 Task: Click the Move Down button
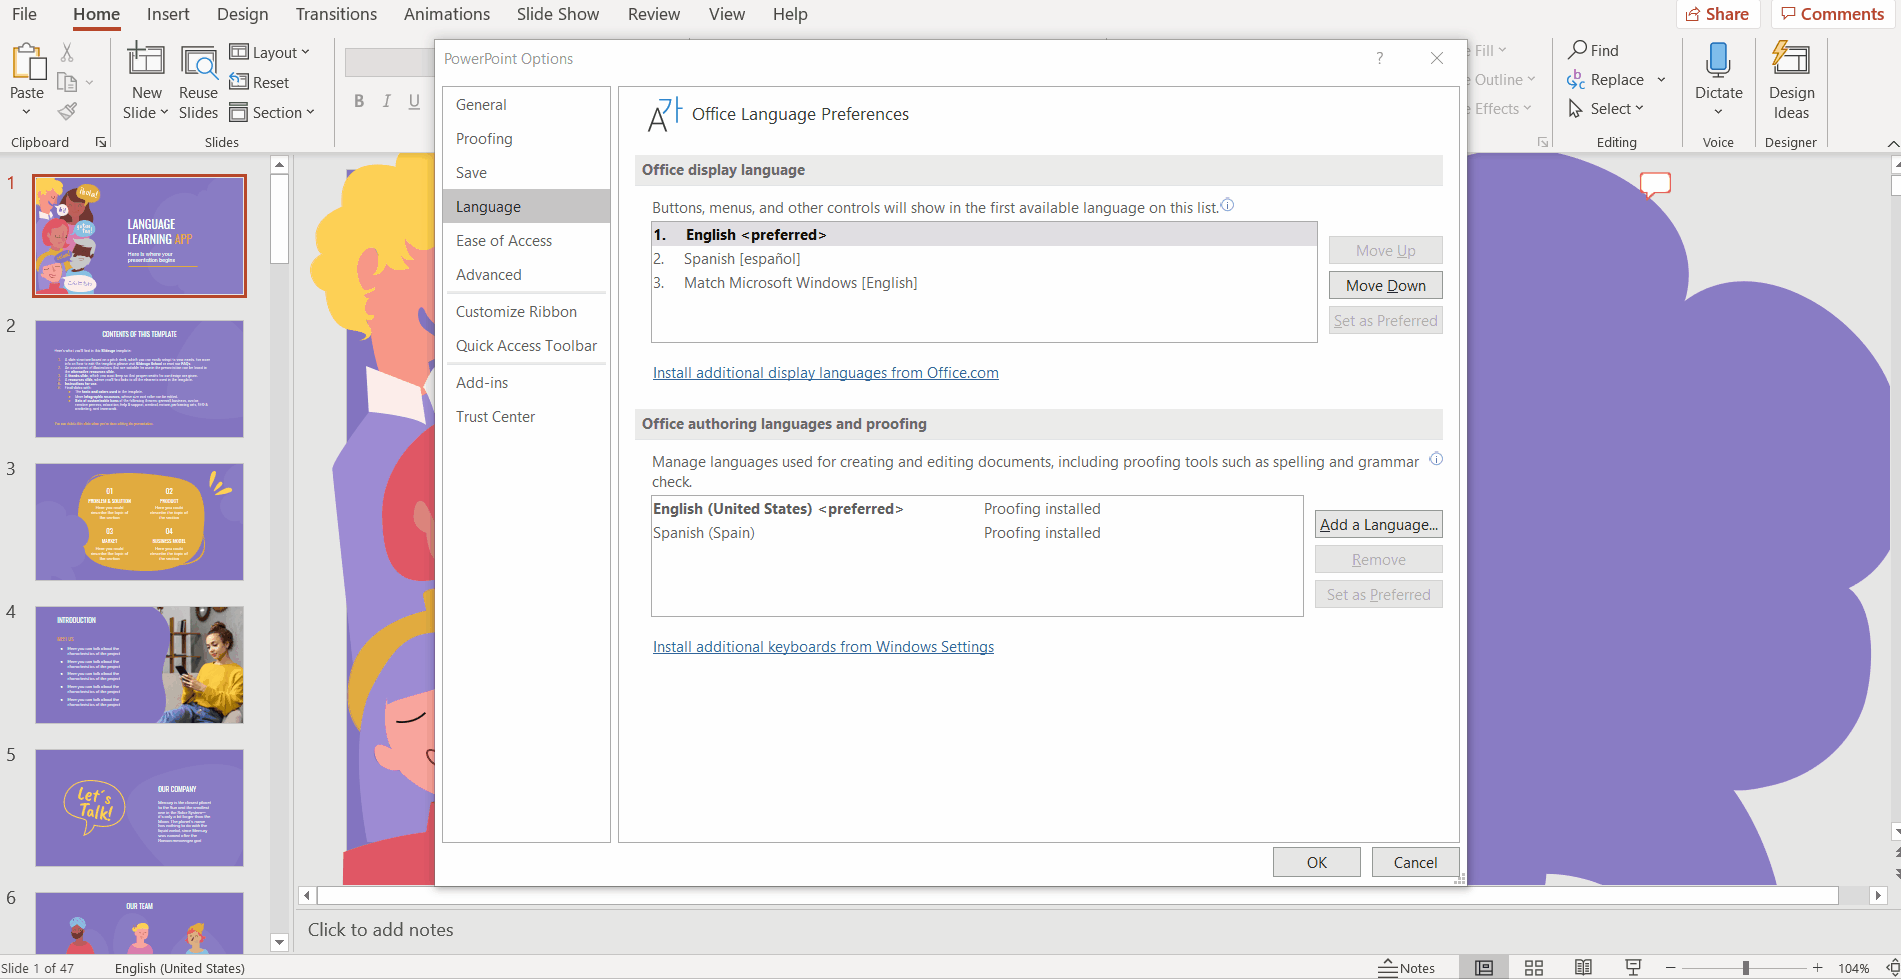(x=1385, y=285)
